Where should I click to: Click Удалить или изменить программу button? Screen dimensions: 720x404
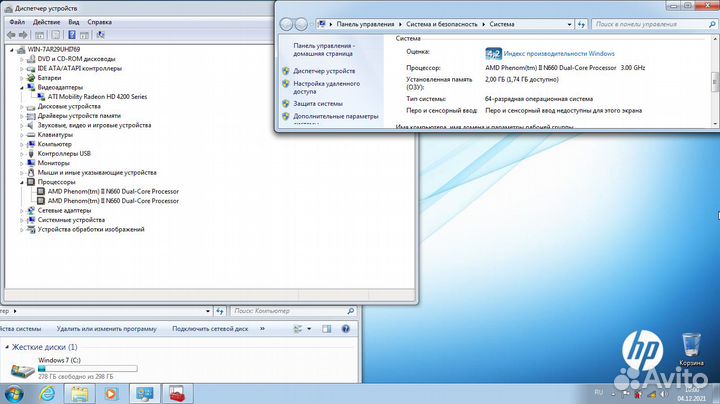[107, 329]
